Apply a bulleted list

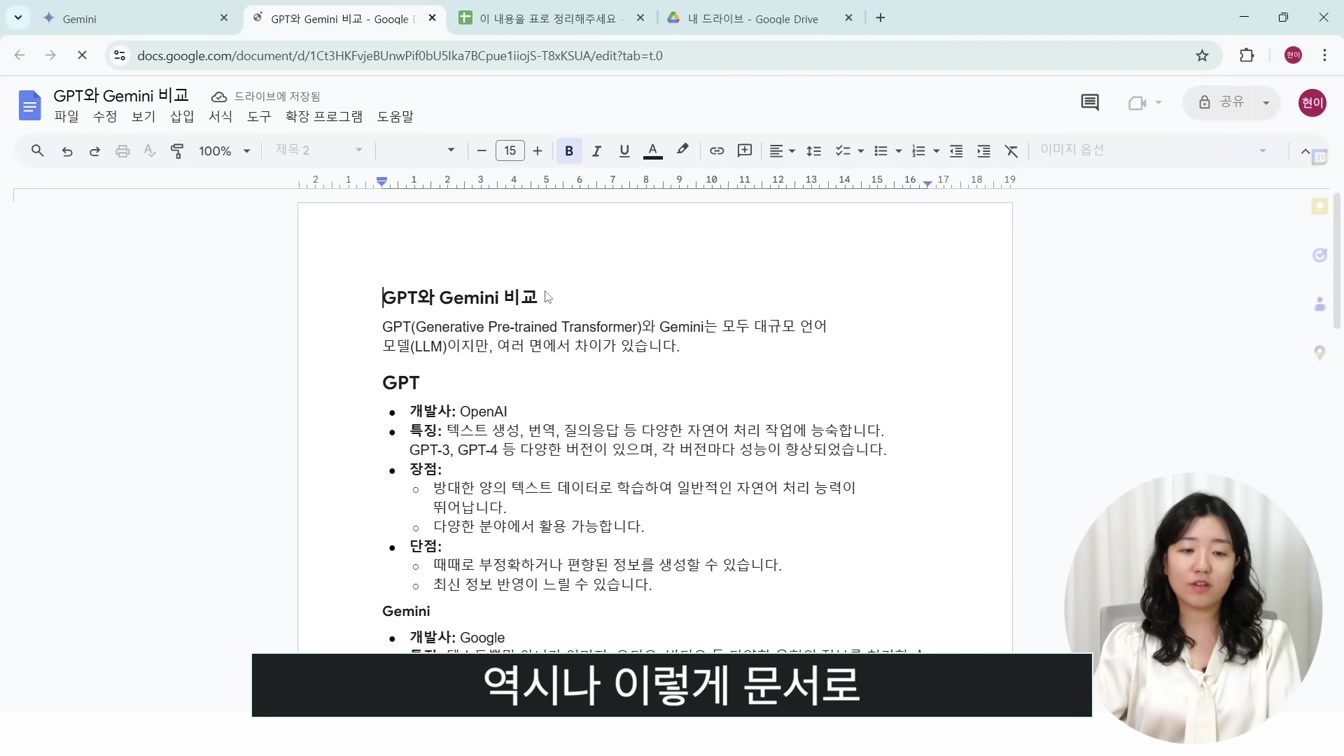click(881, 151)
